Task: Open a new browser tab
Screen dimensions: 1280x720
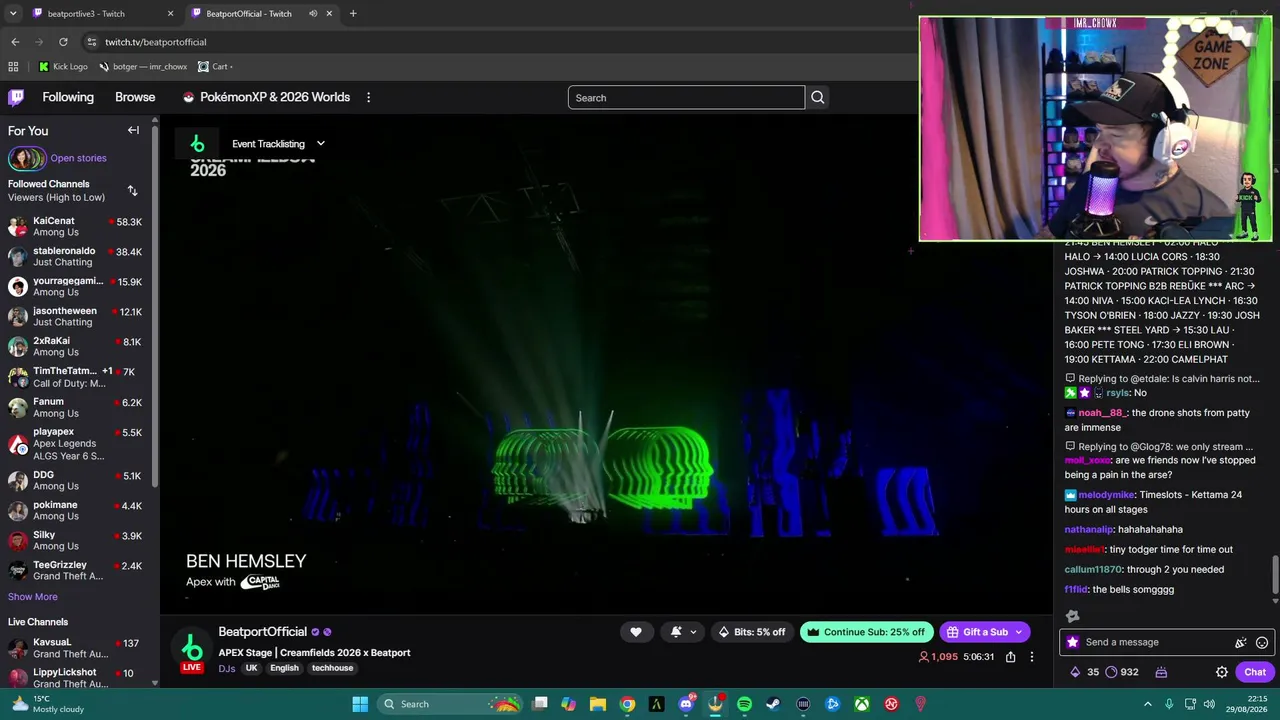Action: click(353, 14)
